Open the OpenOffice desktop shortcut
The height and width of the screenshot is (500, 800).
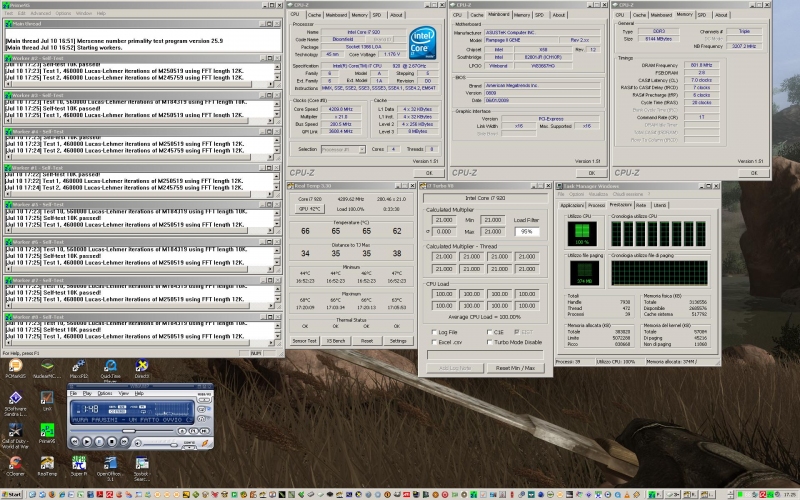(113, 462)
